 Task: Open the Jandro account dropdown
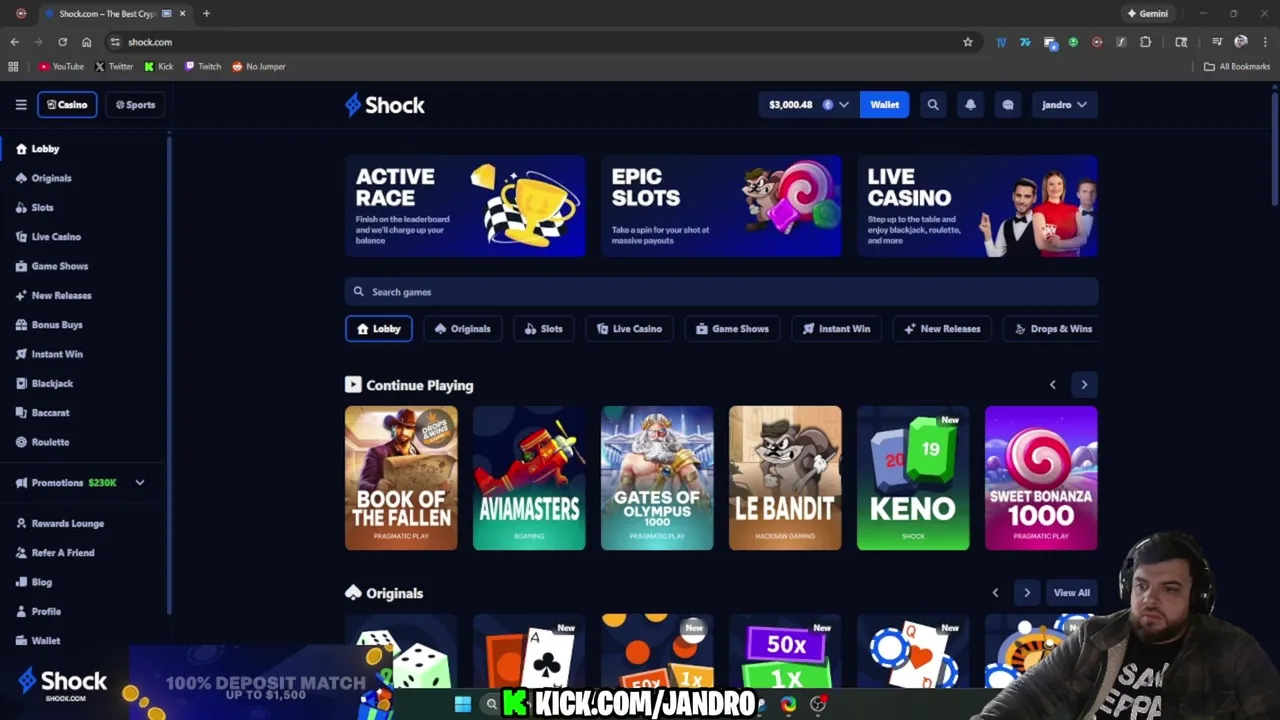[1064, 104]
